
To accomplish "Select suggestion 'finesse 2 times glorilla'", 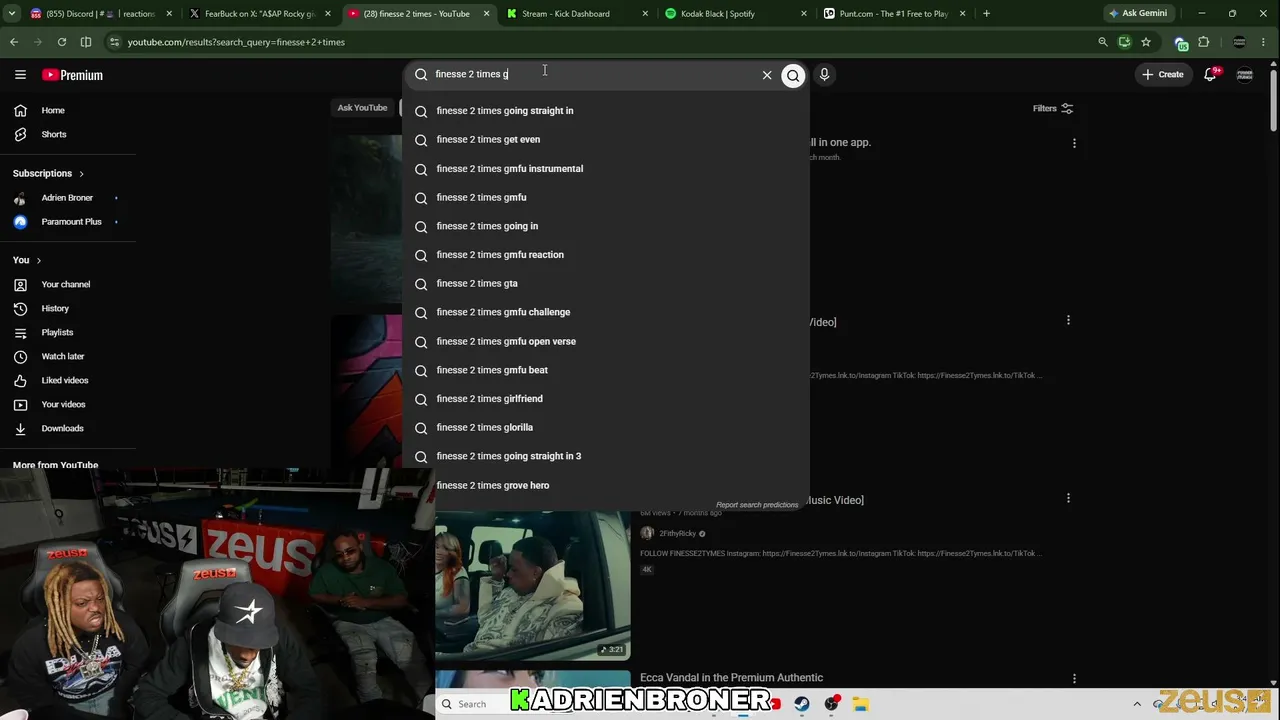I will coord(606,428).
